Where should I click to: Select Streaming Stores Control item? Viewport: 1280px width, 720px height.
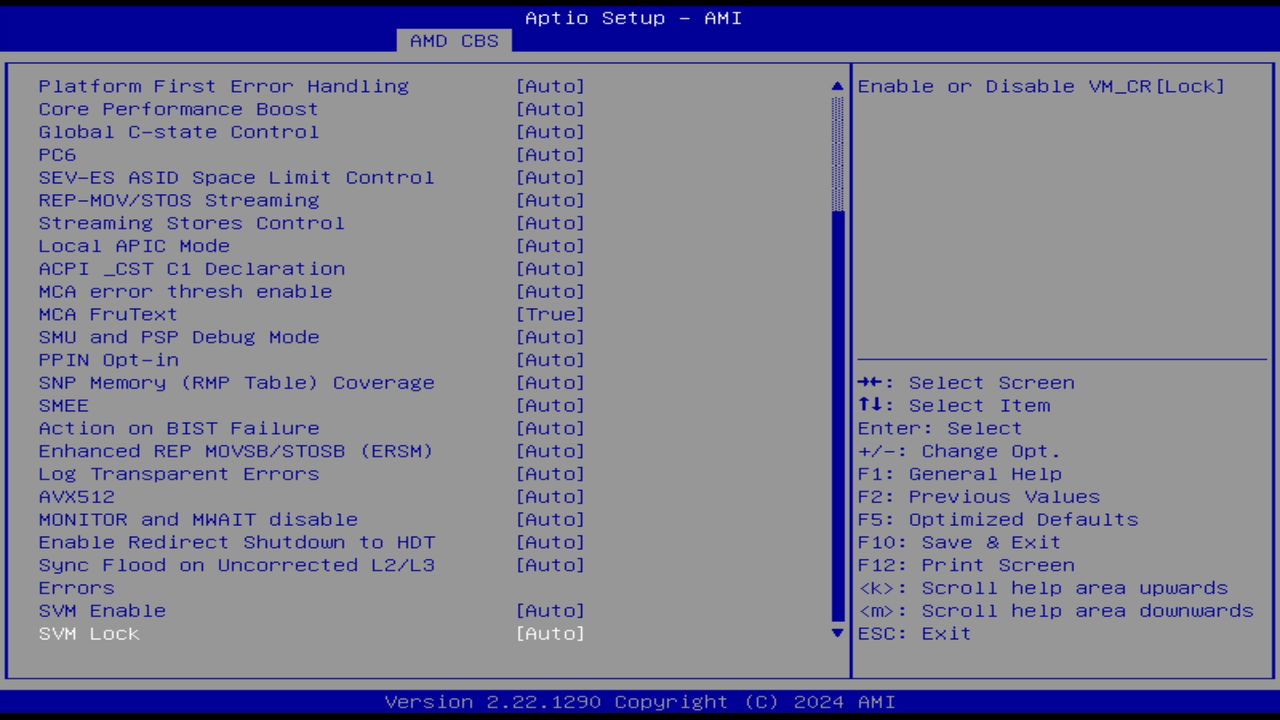(192, 223)
